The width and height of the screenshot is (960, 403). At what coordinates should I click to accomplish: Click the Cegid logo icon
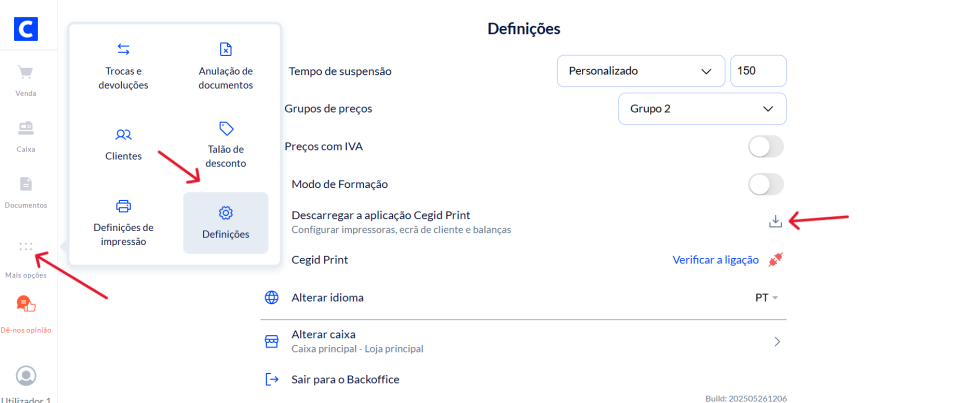coord(27,28)
